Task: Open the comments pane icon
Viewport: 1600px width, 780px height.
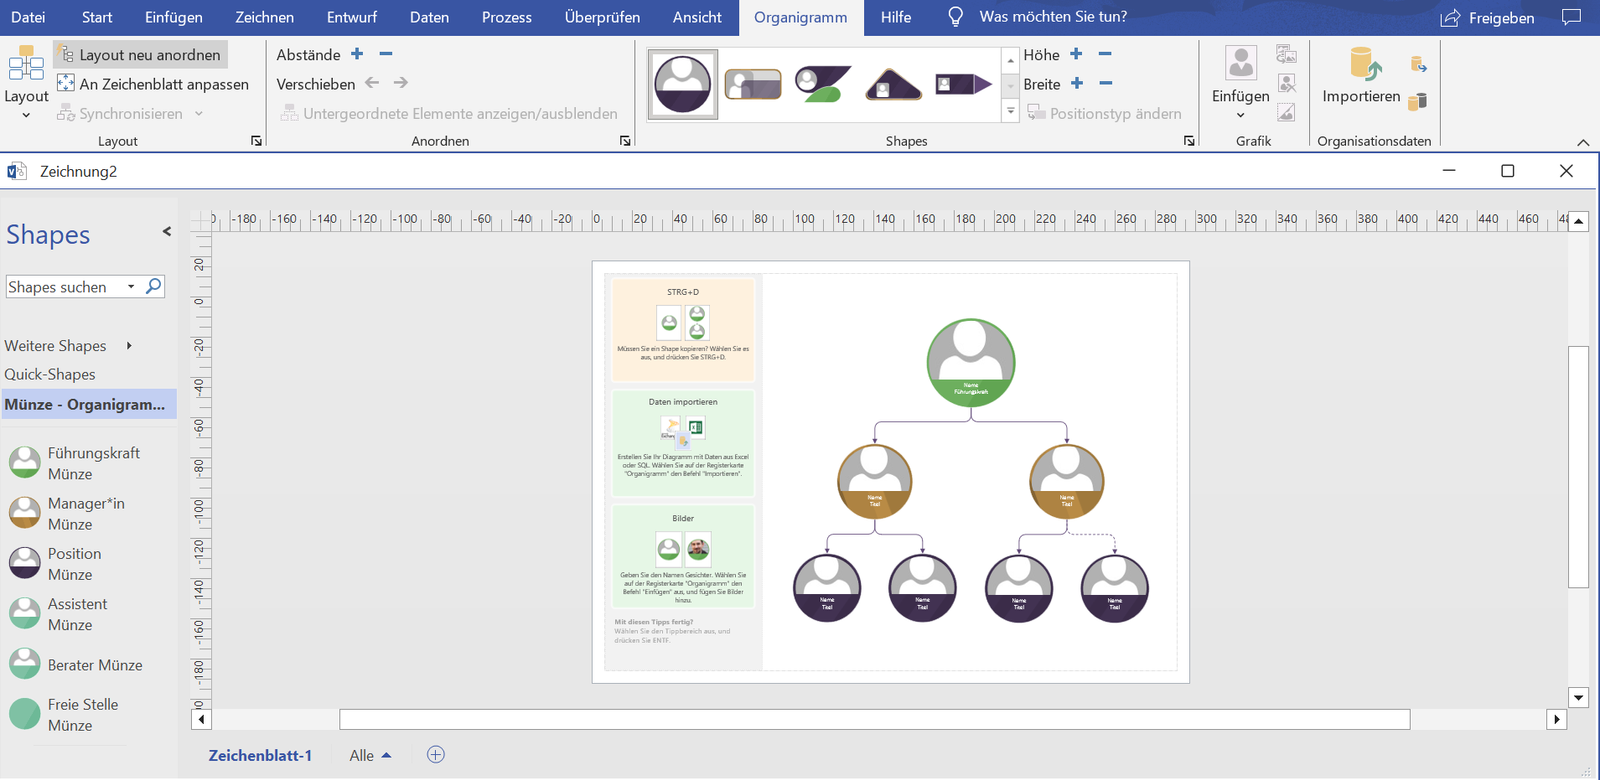Action: click(x=1572, y=17)
